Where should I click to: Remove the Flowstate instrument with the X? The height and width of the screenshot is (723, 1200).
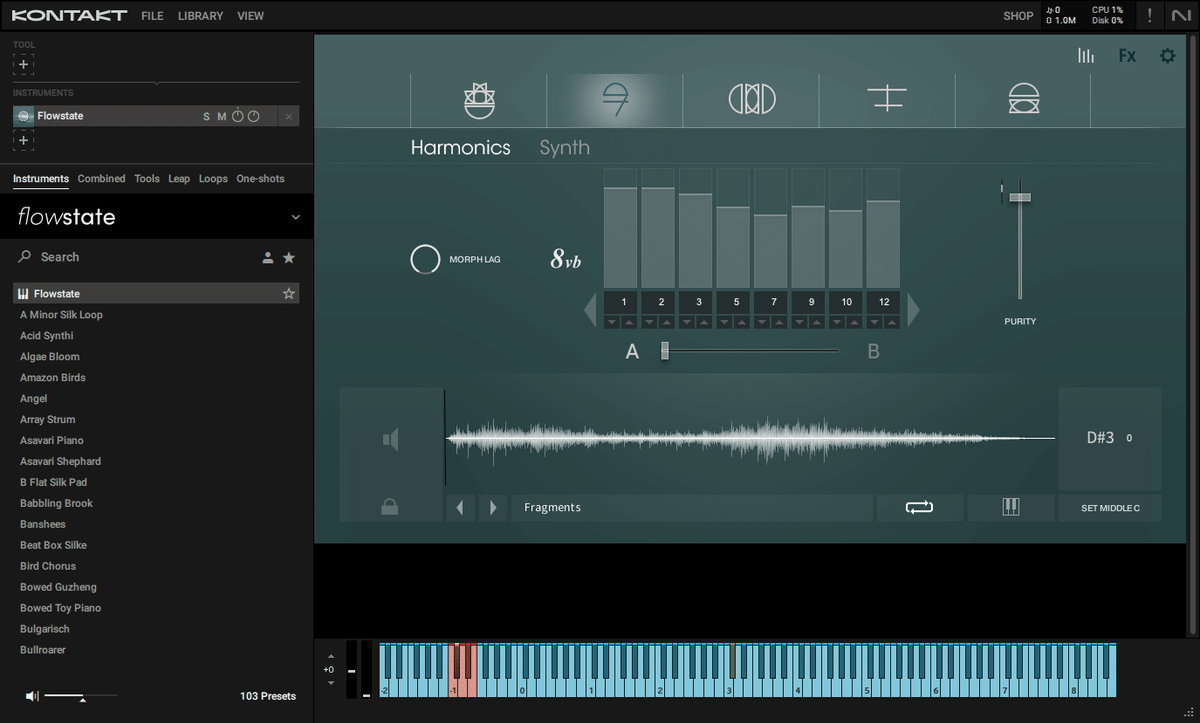pos(289,117)
